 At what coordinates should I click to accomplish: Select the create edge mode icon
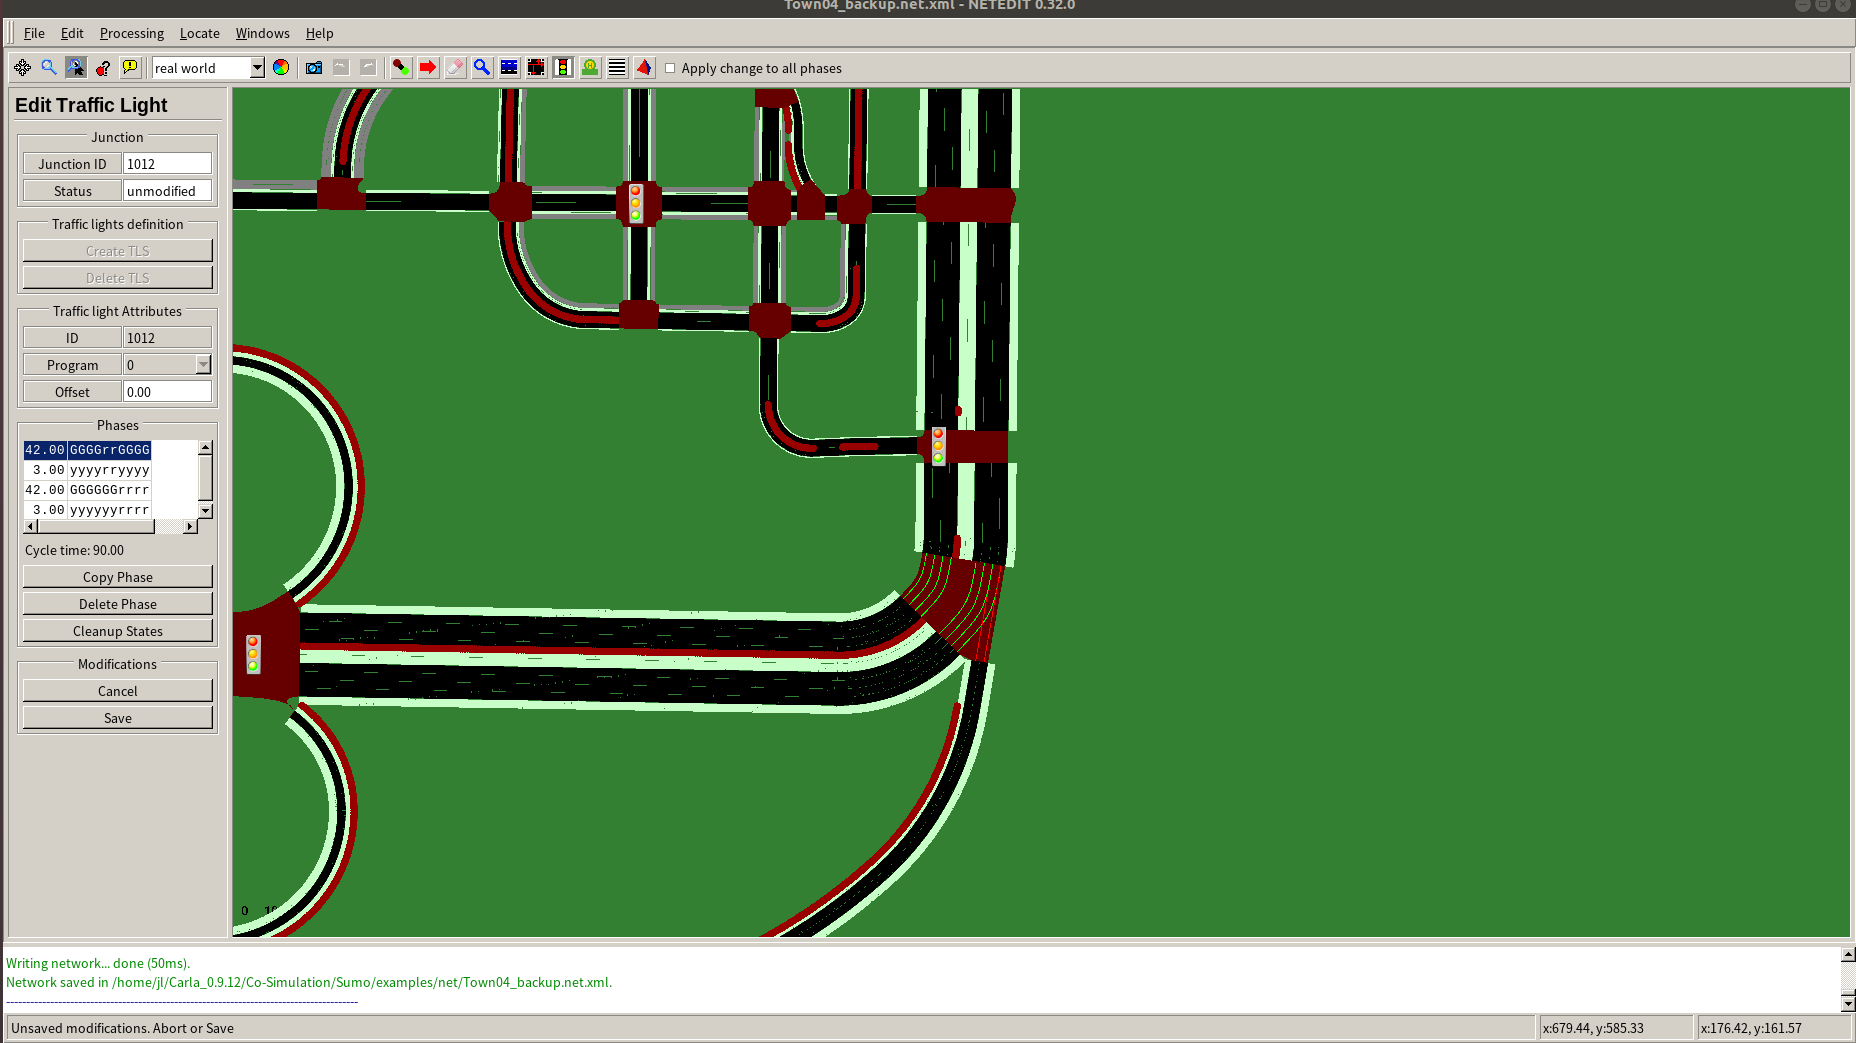[401, 68]
